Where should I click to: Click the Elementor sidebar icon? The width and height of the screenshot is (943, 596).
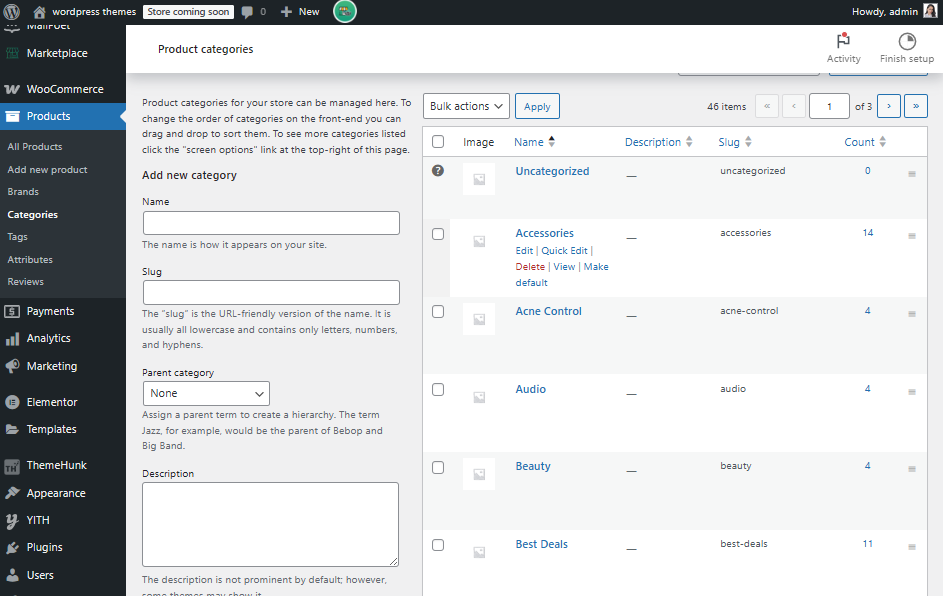[12, 402]
